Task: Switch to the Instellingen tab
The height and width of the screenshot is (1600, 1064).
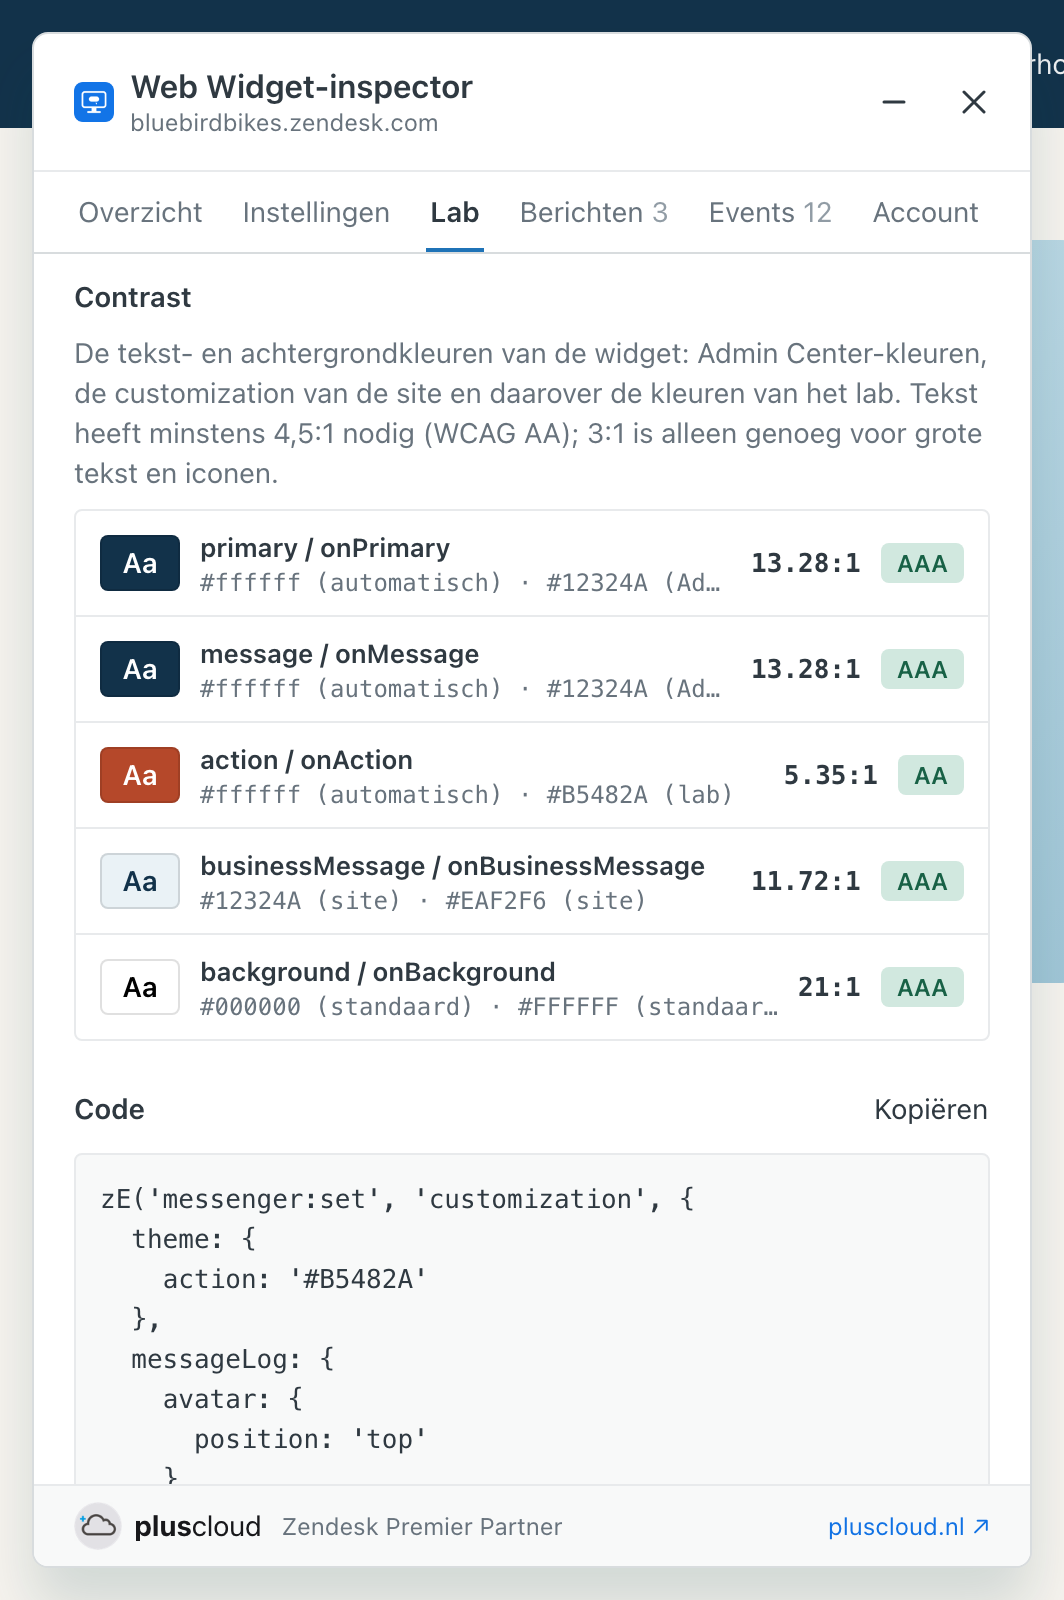Action: coord(316,213)
